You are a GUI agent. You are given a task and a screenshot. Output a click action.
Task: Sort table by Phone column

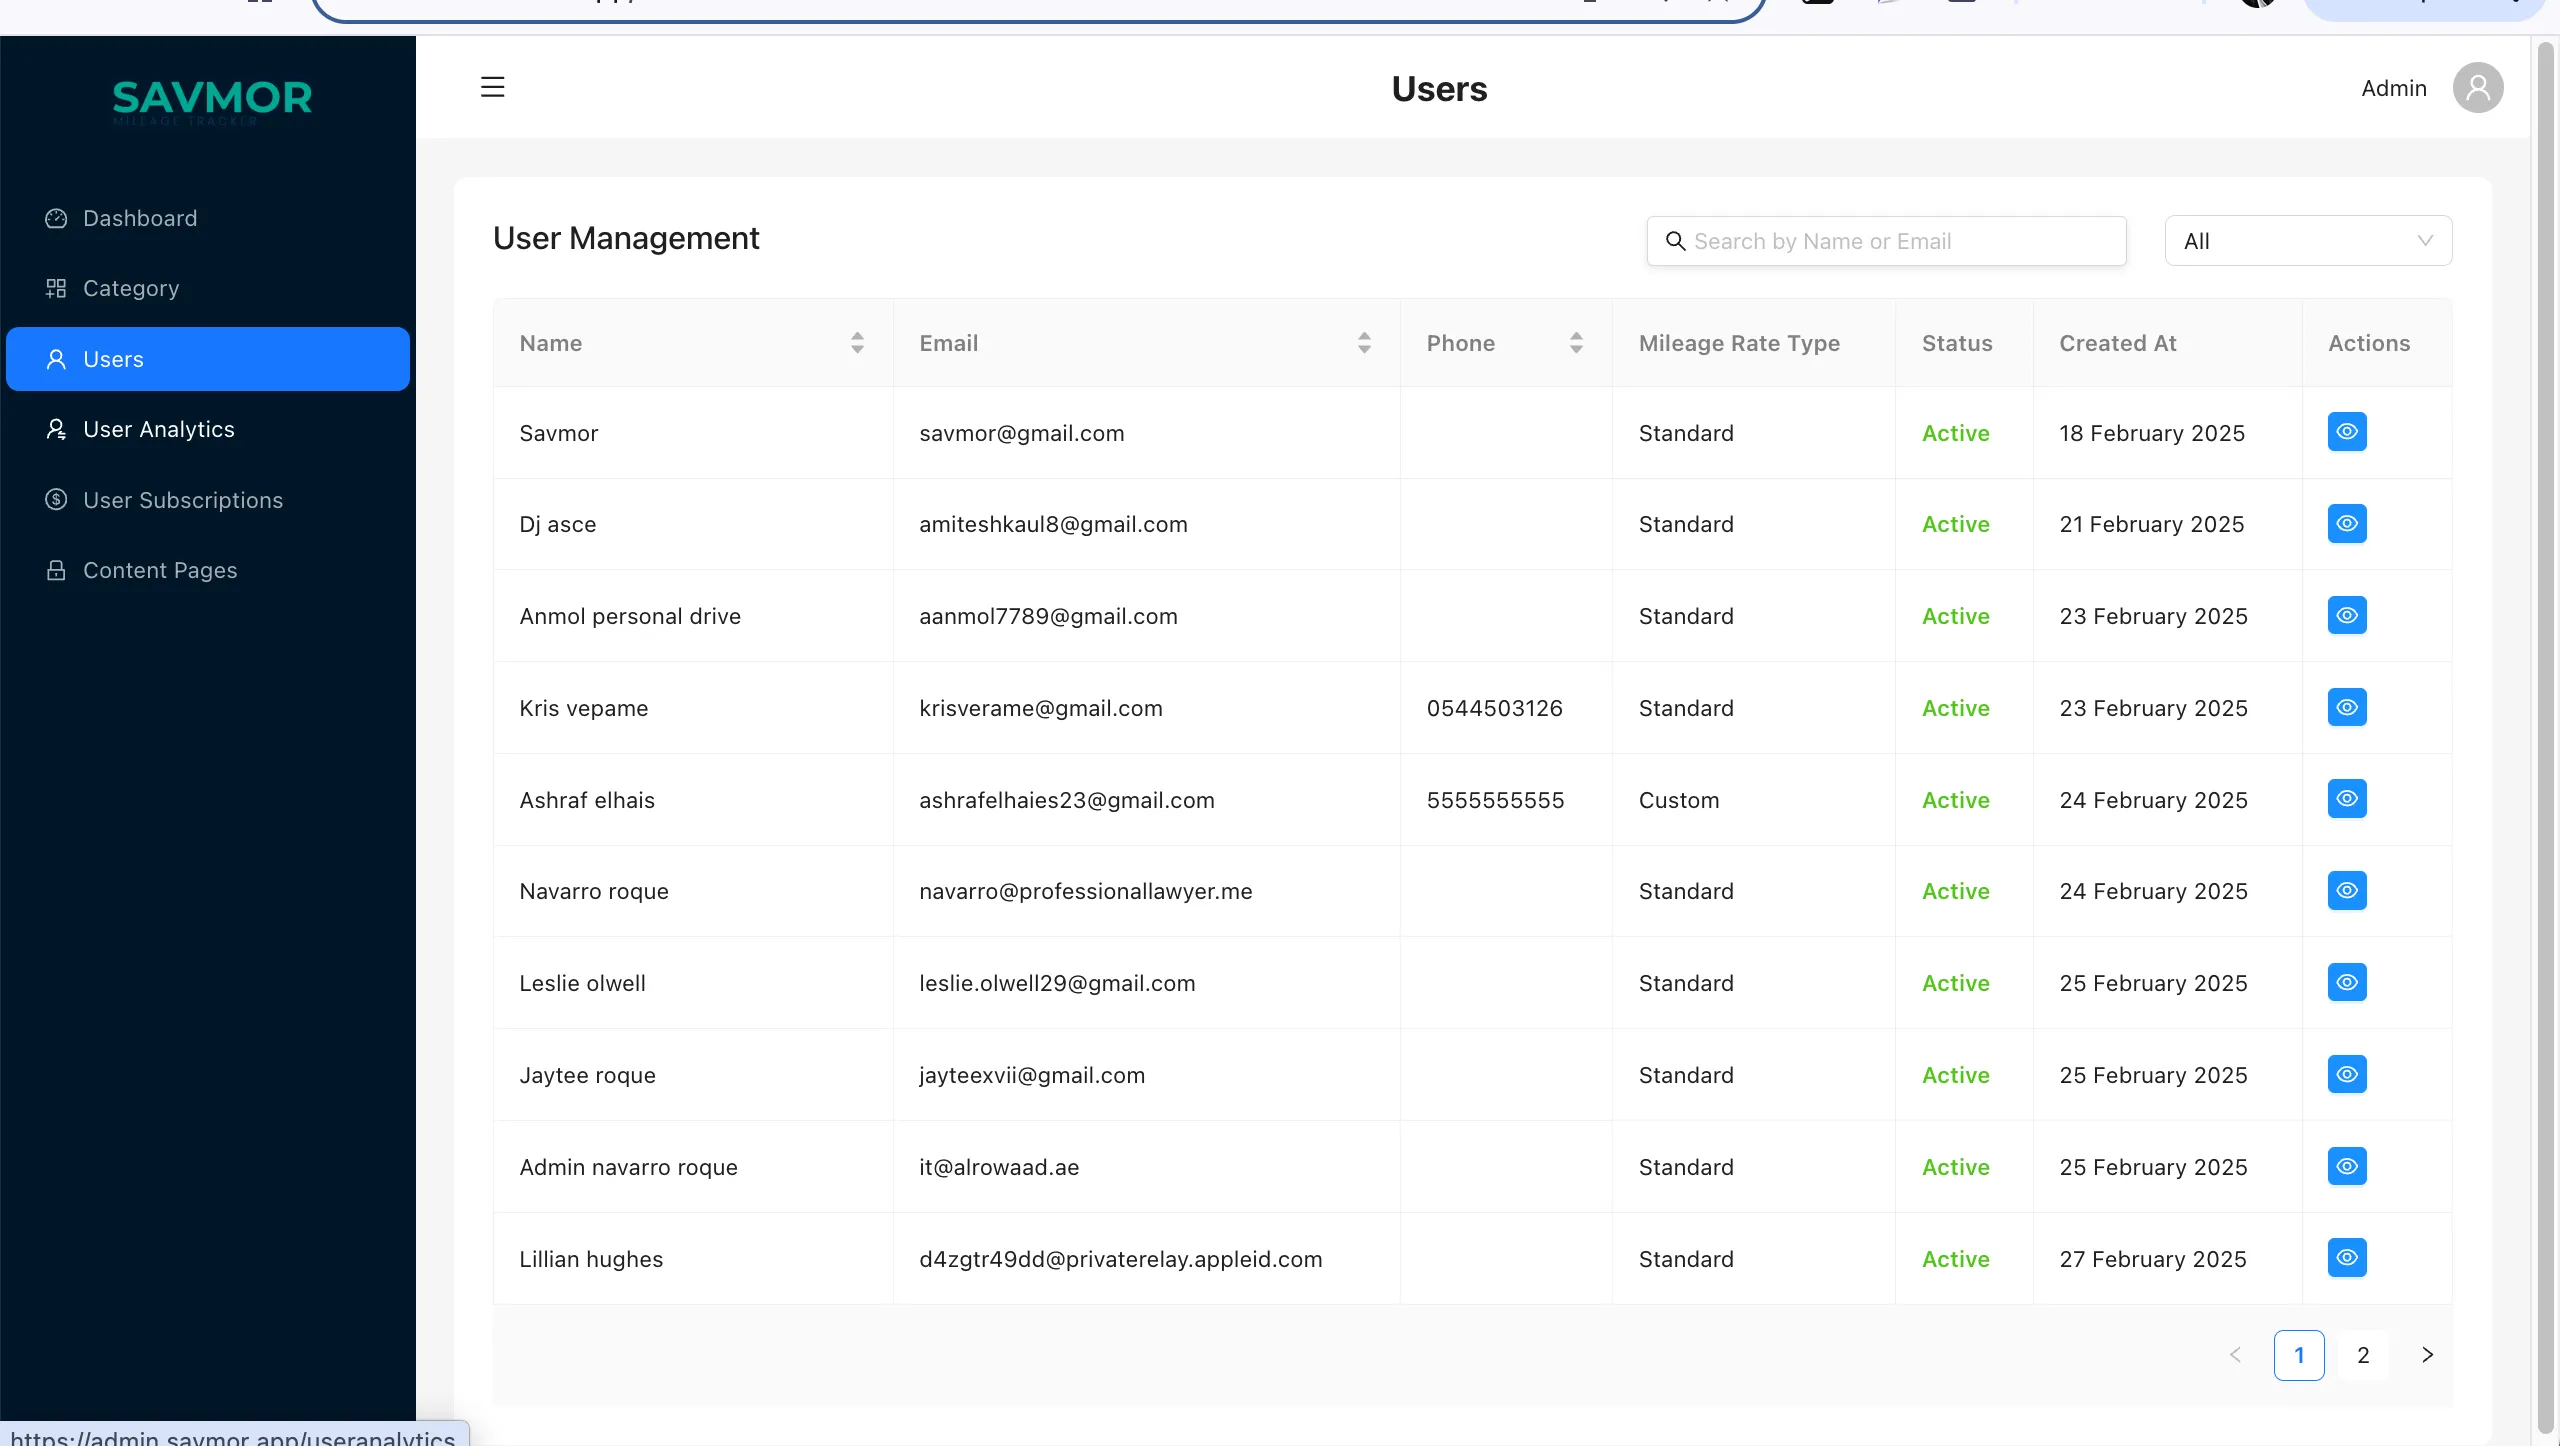pyautogui.click(x=1576, y=343)
